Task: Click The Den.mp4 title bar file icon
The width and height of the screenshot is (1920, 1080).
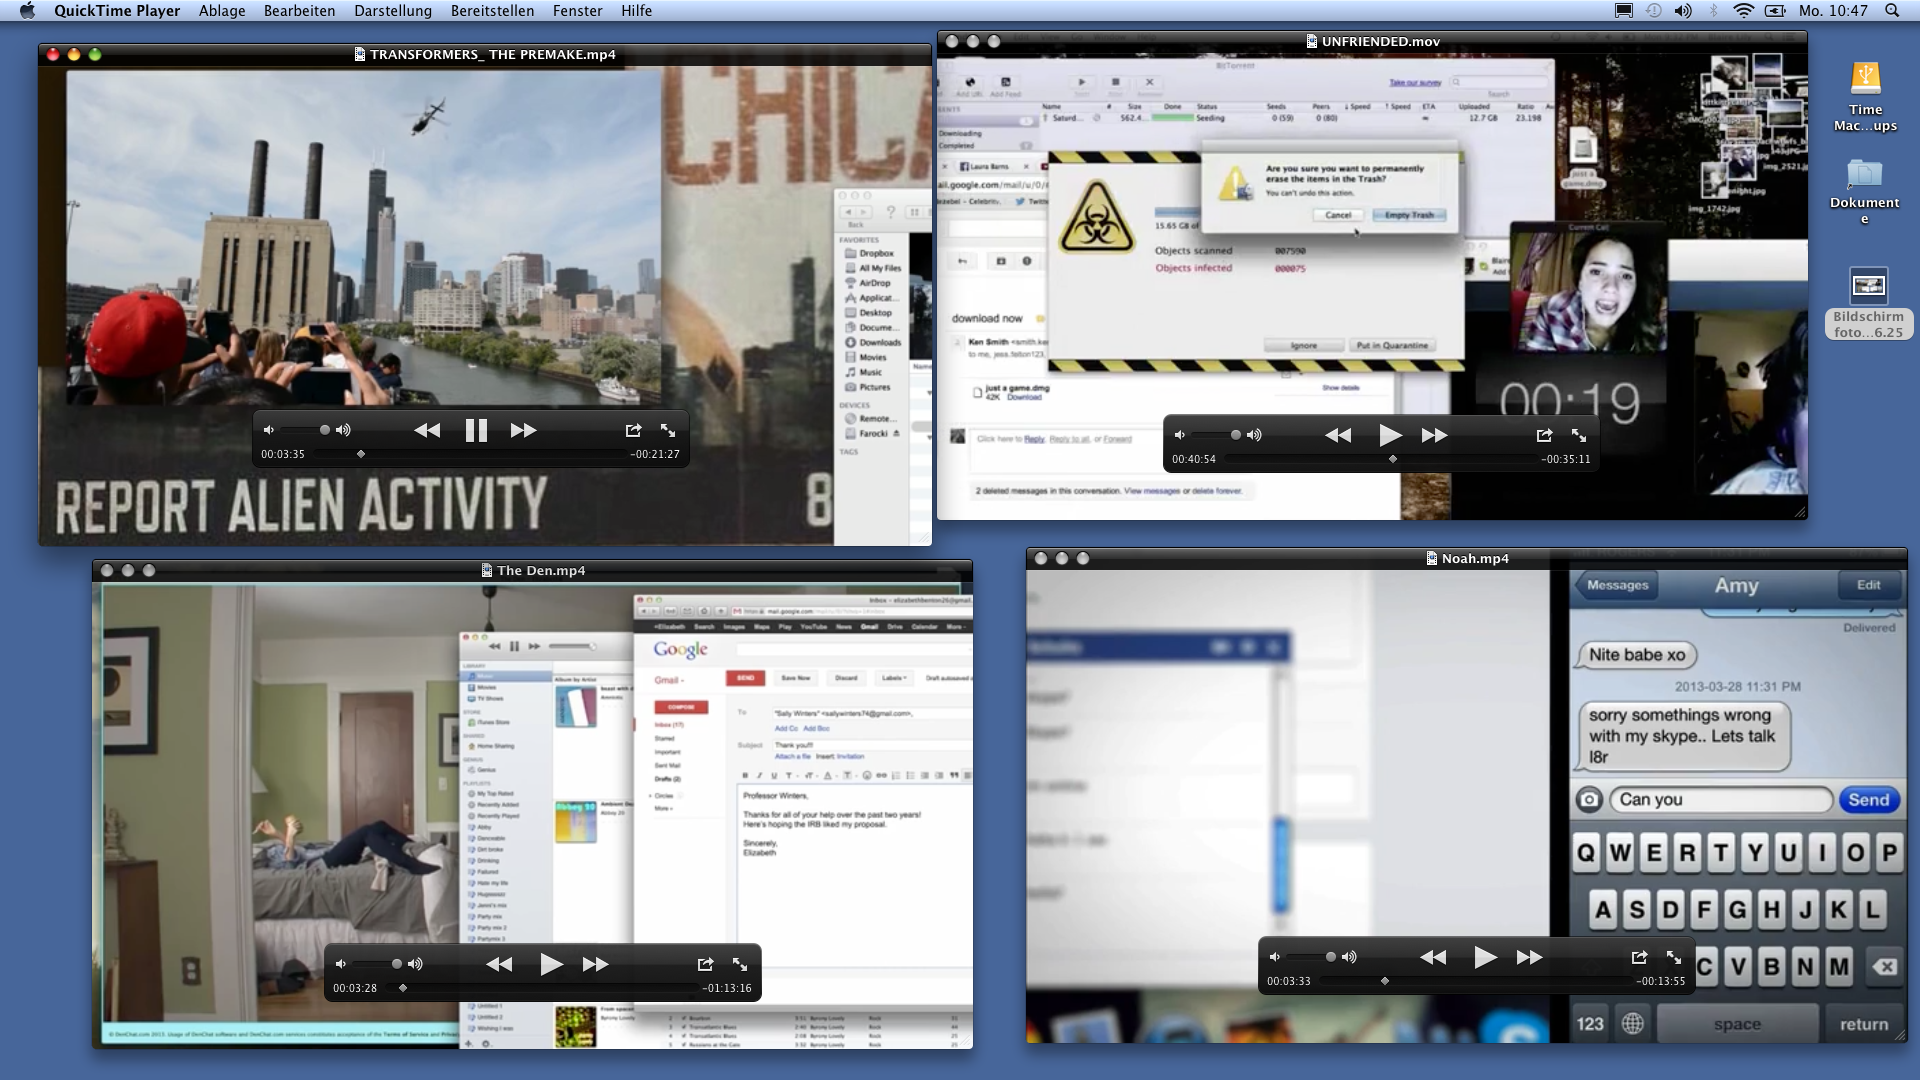Action: (x=487, y=571)
